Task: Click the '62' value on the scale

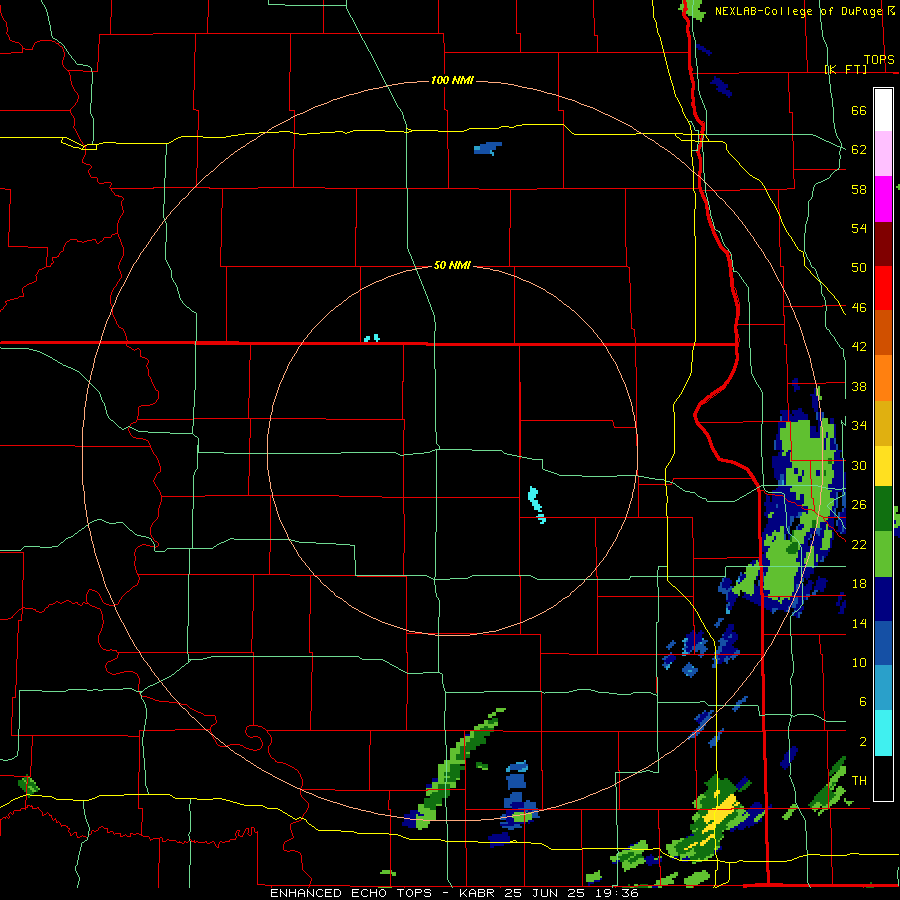Action: click(x=859, y=150)
